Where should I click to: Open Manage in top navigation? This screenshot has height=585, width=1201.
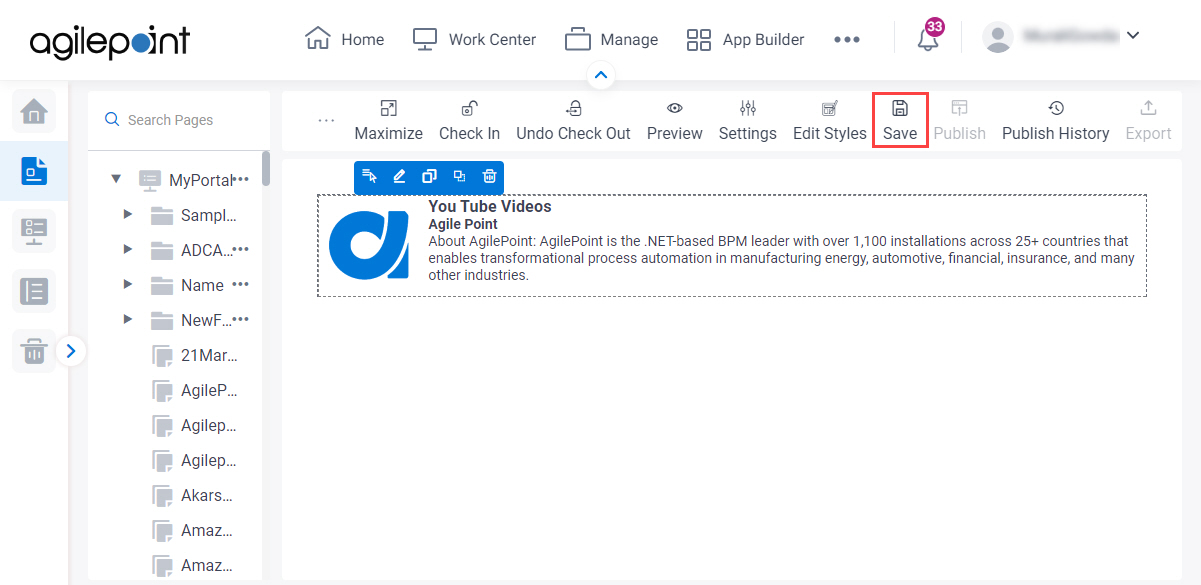click(612, 39)
